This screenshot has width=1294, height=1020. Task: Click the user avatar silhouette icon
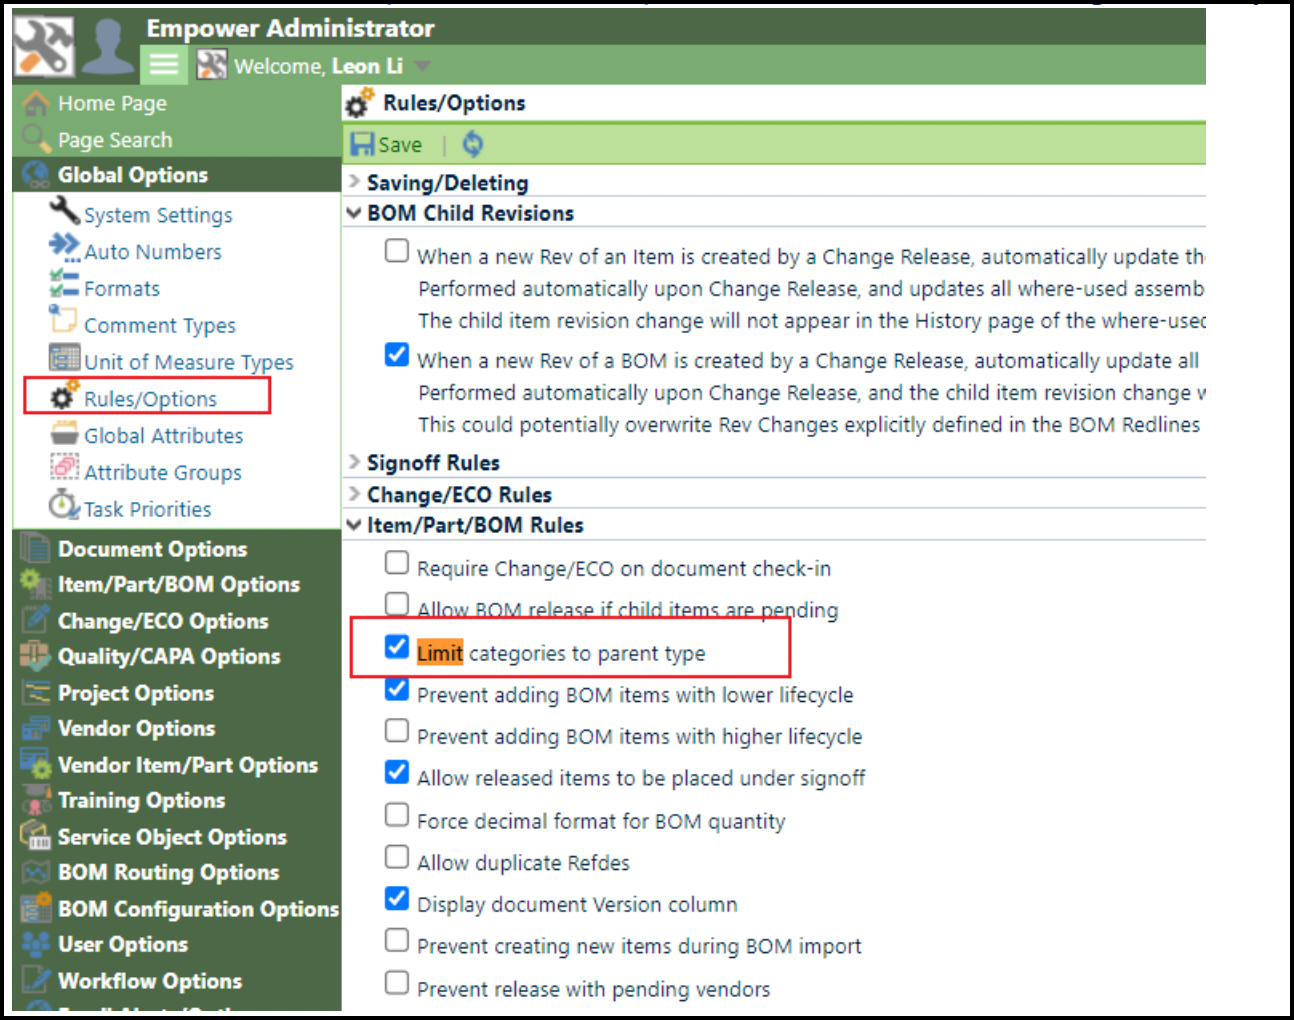(107, 47)
